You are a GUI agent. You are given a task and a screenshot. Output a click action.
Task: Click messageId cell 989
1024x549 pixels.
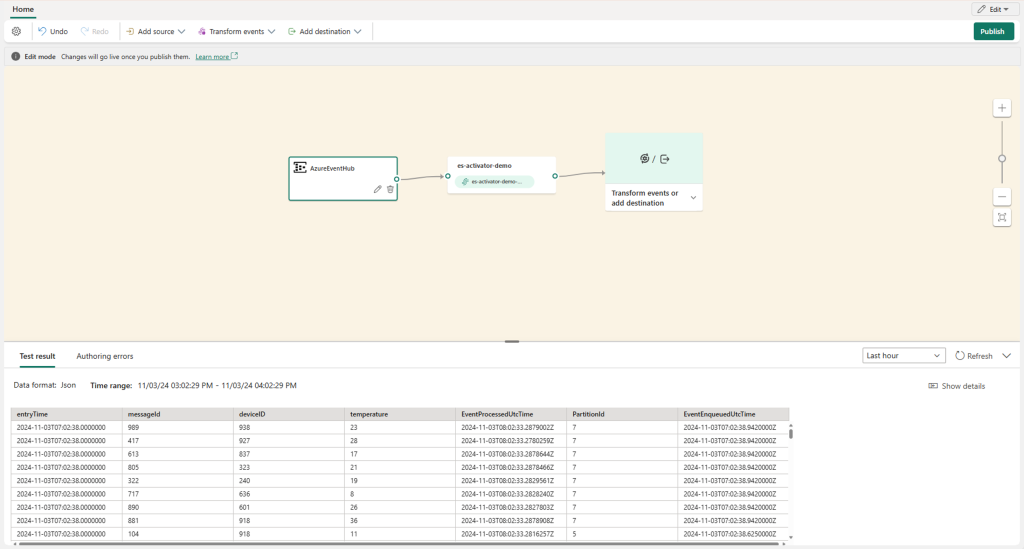point(178,428)
